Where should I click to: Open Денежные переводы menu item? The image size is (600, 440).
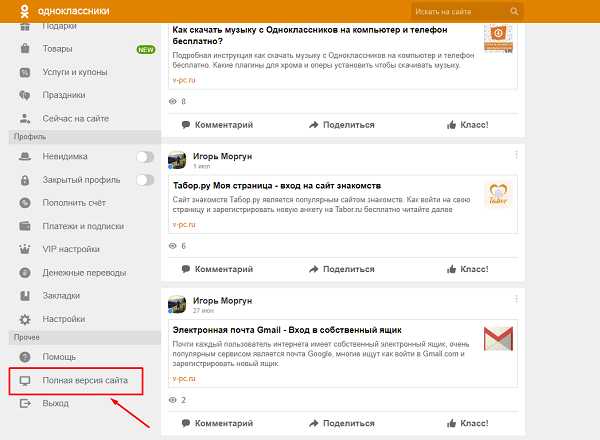[84, 272]
